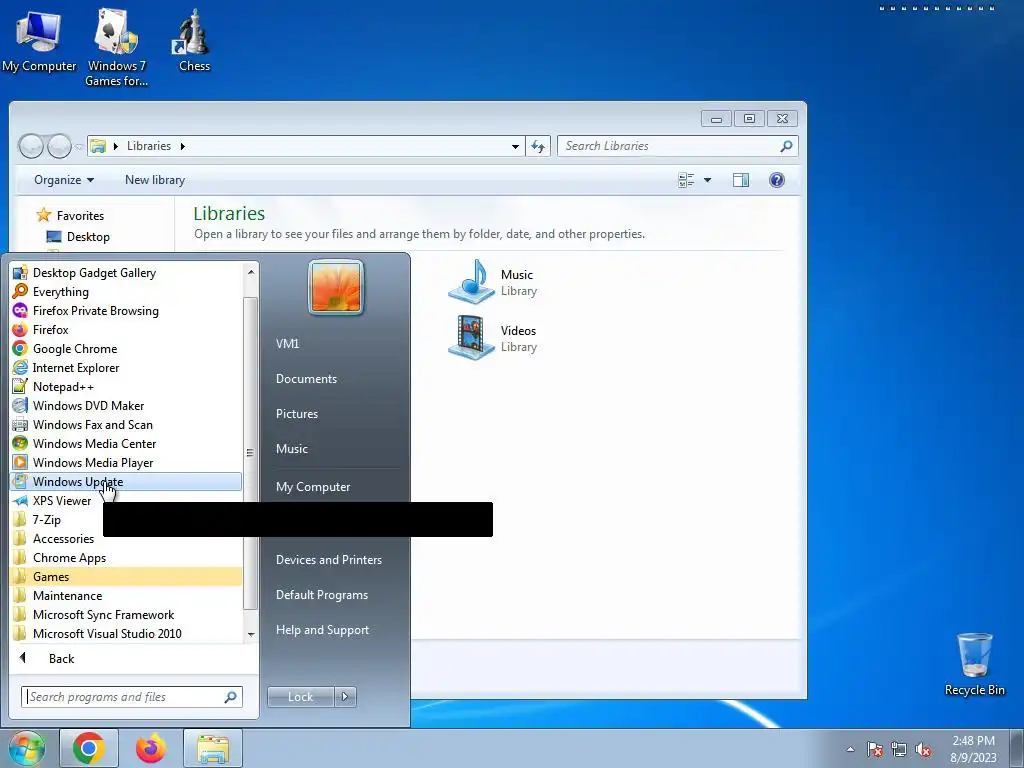Viewport: 1024px width, 768px height.
Task: Launch Notepad++ from Start menu
Action: [125, 387]
